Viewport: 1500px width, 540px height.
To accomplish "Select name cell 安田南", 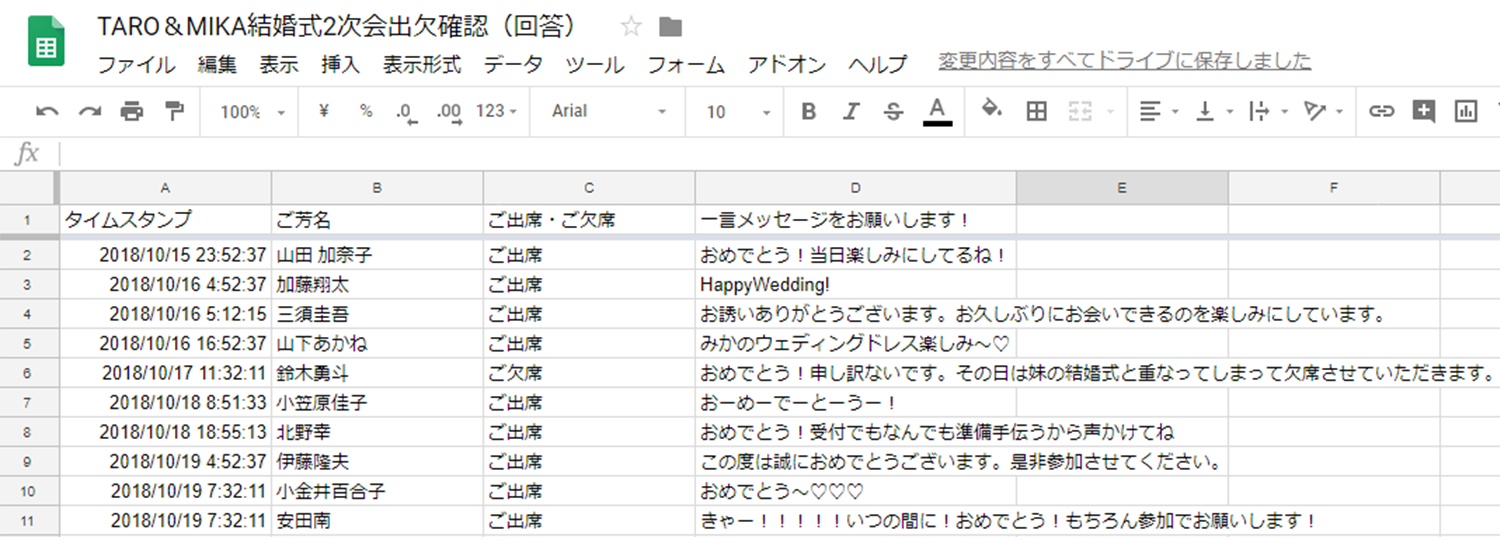I will [x=377, y=520].
